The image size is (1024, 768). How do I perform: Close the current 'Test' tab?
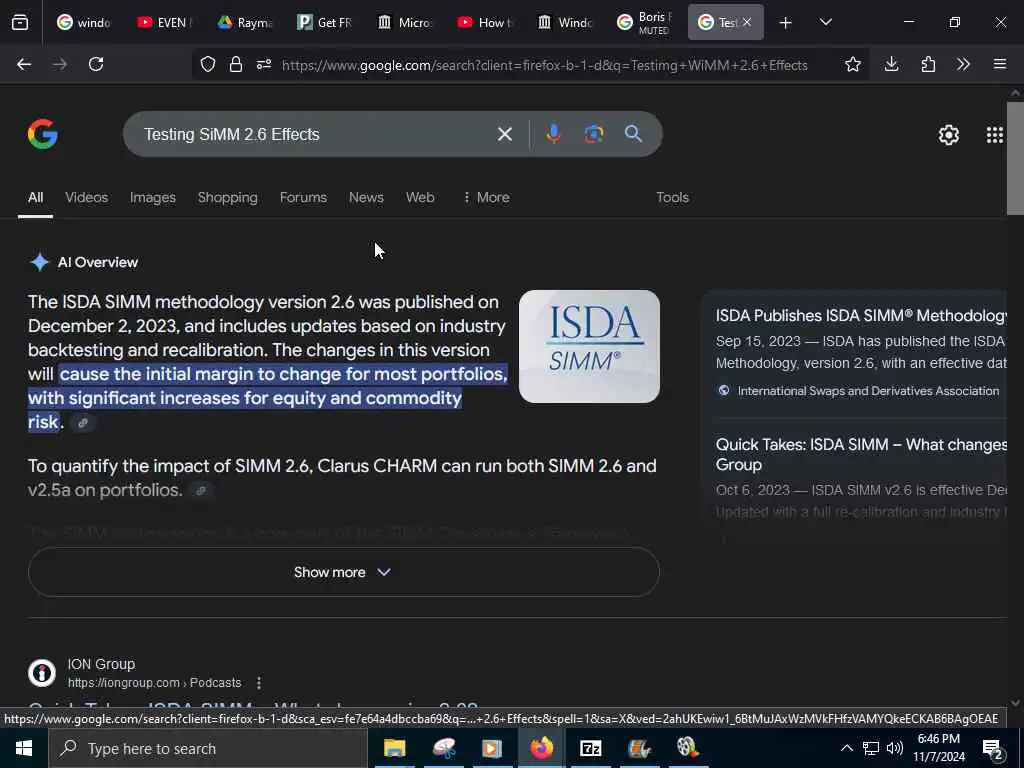(747, 22)
